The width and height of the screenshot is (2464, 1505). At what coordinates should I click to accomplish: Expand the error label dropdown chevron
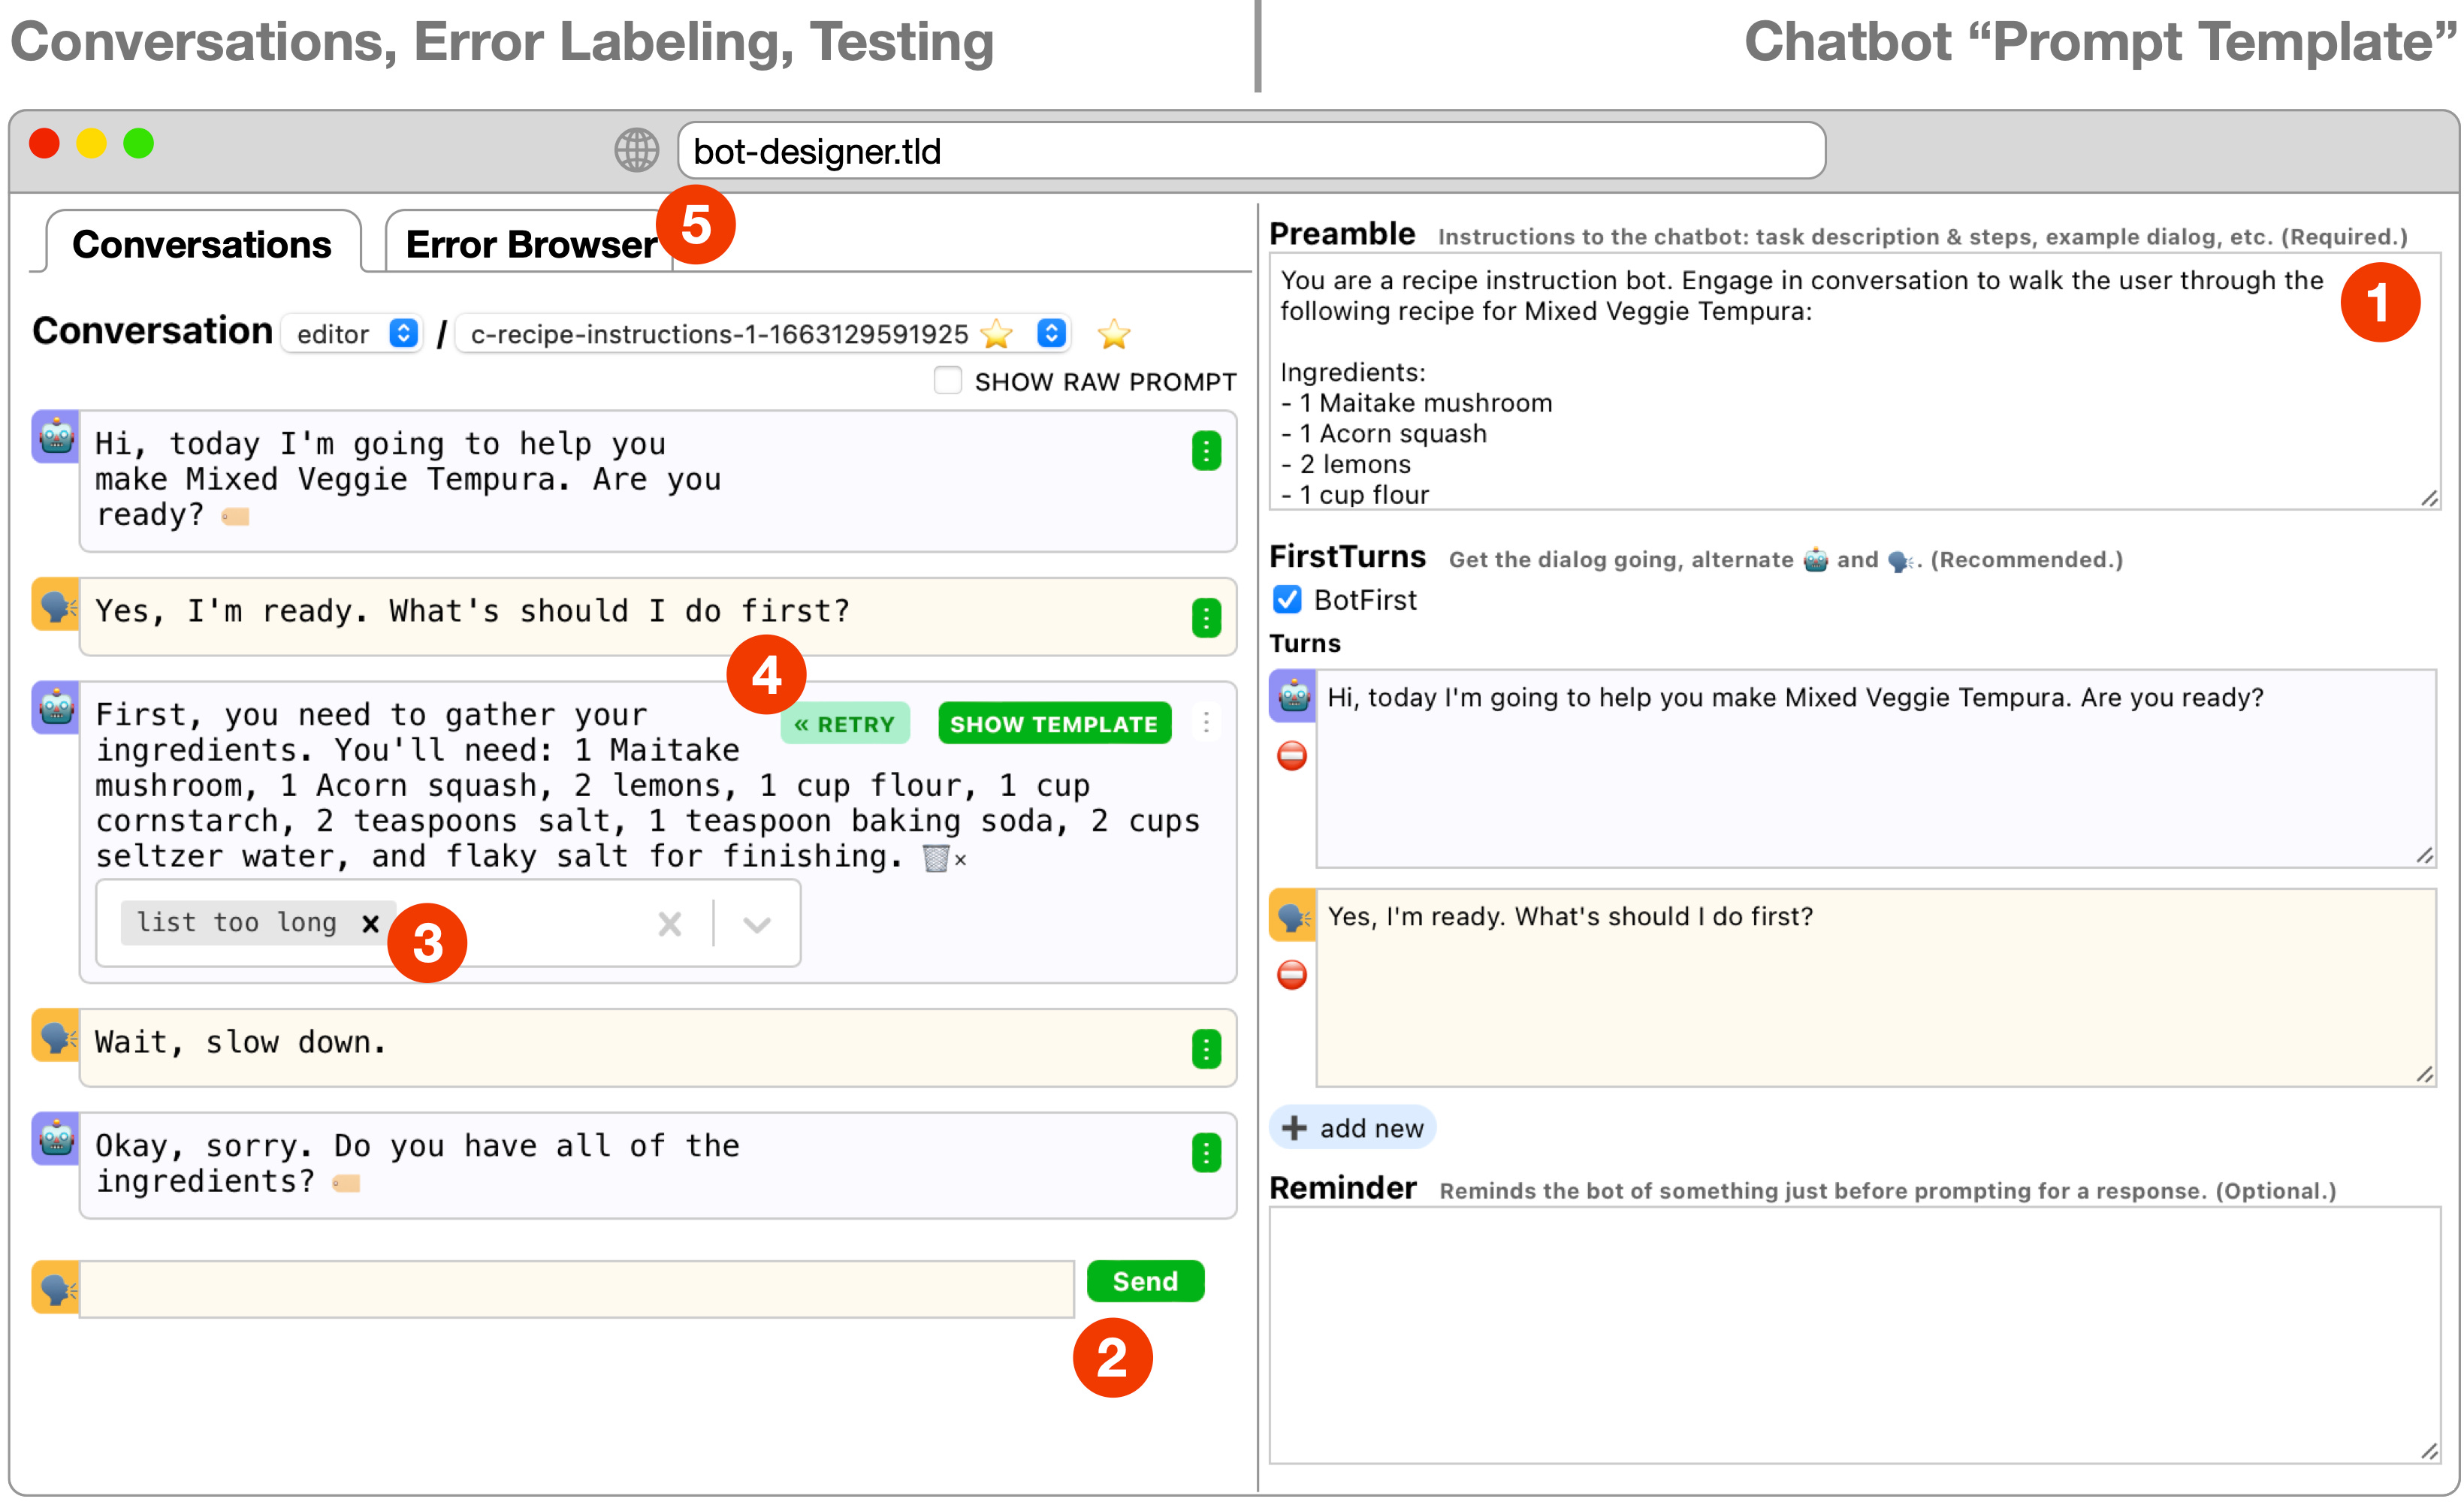point(757,924)
